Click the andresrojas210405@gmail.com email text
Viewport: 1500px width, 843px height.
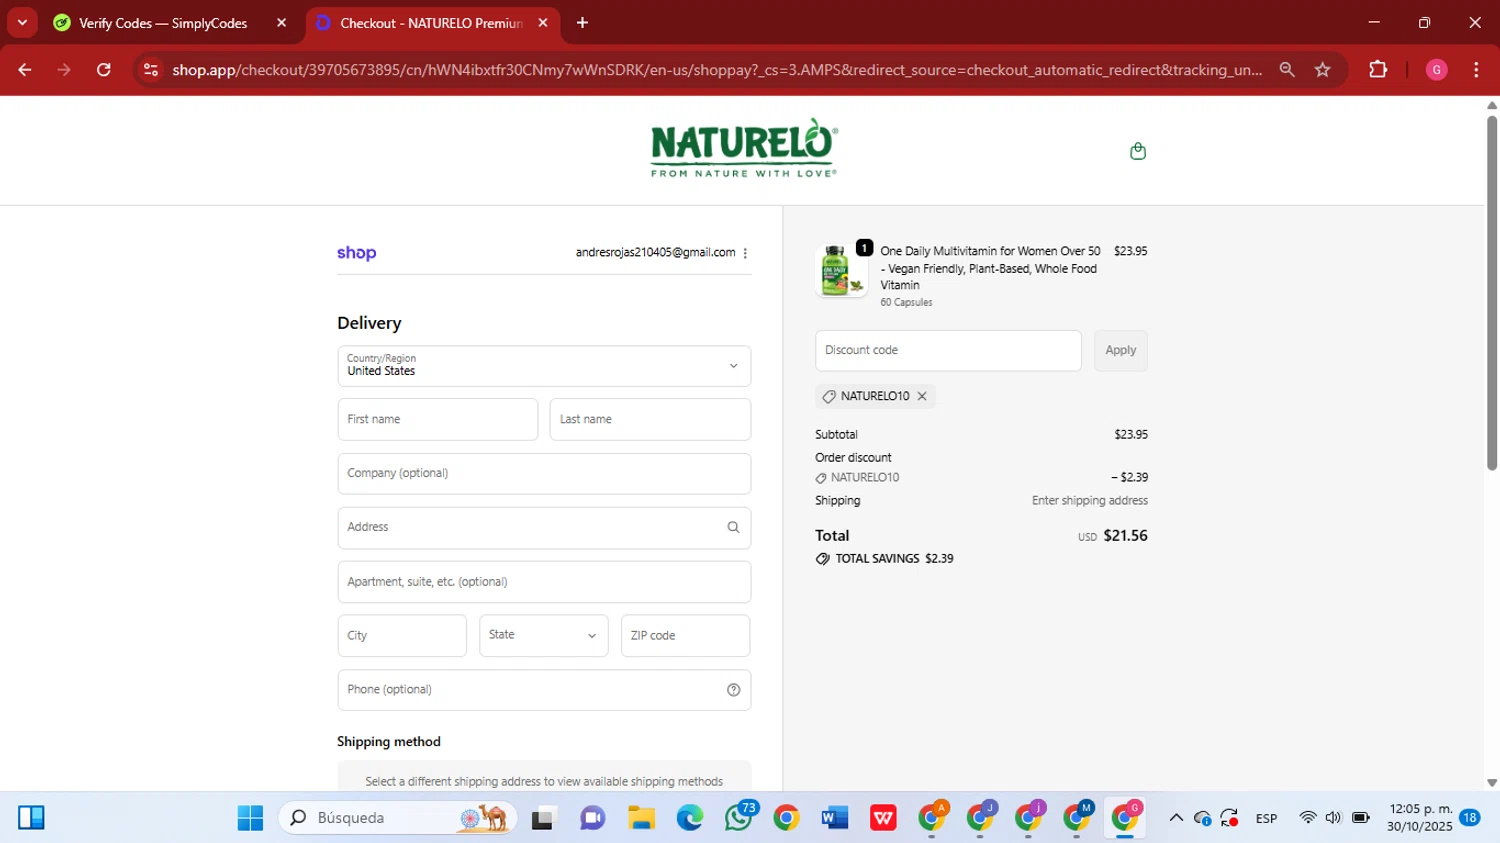[x=655, y=253]
